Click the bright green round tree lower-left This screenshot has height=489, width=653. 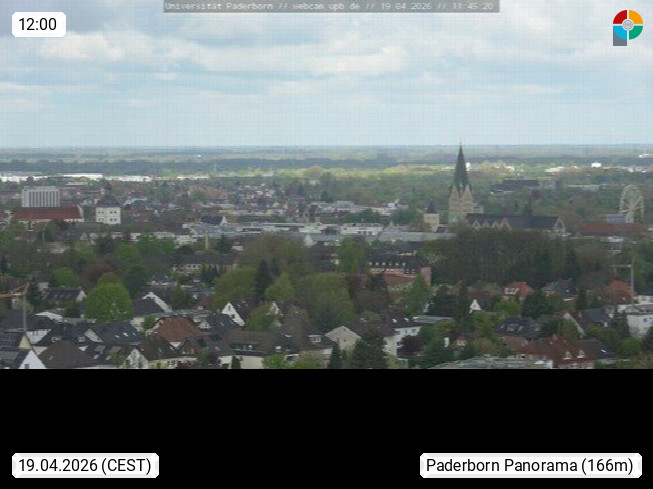pyautogui.click(x=108, y=302)
